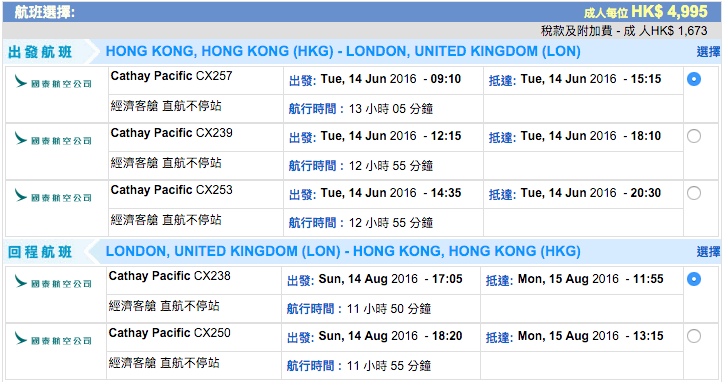Pick return flight CX250 departing 18:20
The image size is (724, 382).
[694, 336]
